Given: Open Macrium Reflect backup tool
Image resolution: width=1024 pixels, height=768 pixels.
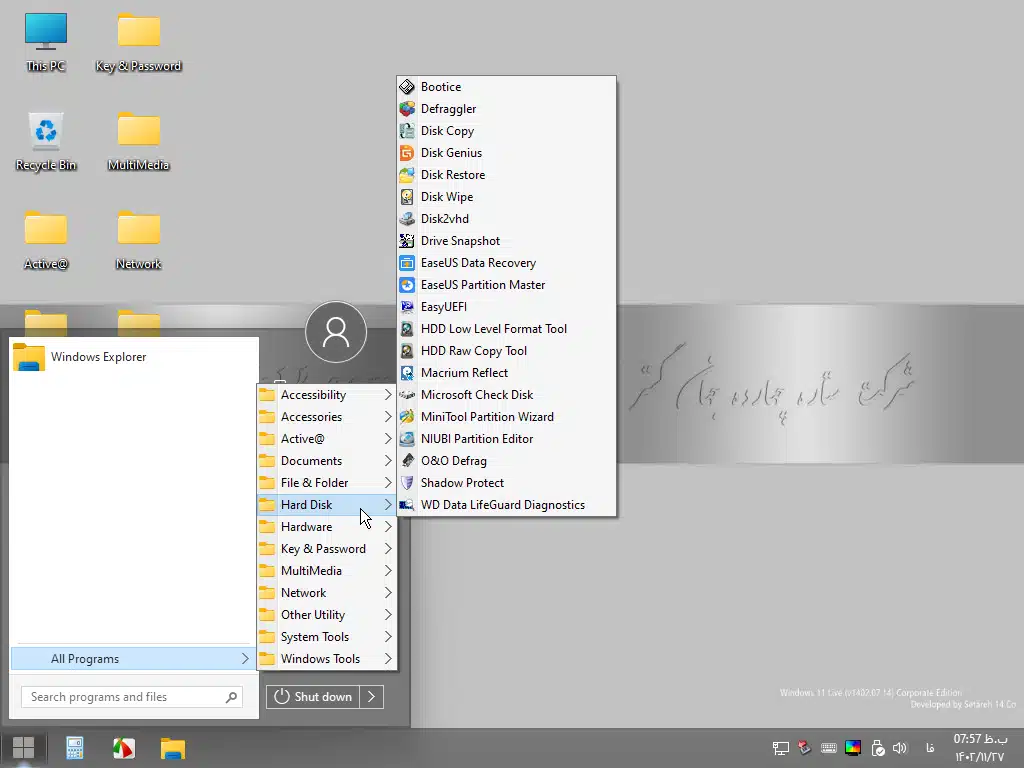Looking at the screenshot, I should point(463,373).
